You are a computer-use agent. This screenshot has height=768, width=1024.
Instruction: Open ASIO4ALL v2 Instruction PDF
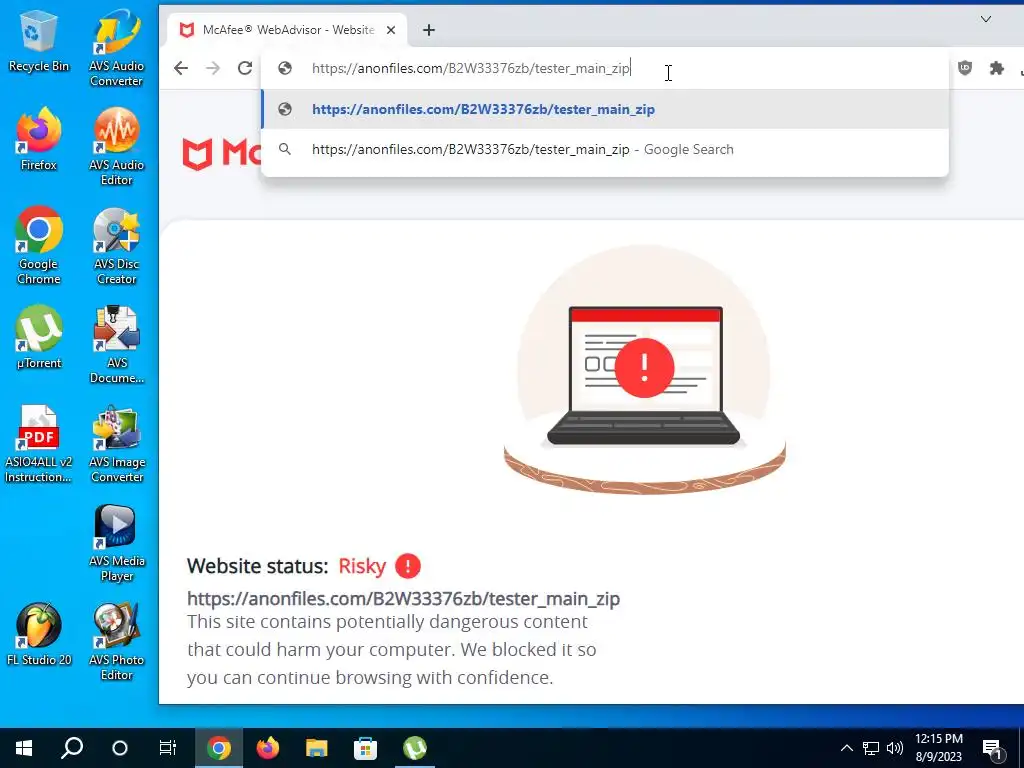click(39, 444)
